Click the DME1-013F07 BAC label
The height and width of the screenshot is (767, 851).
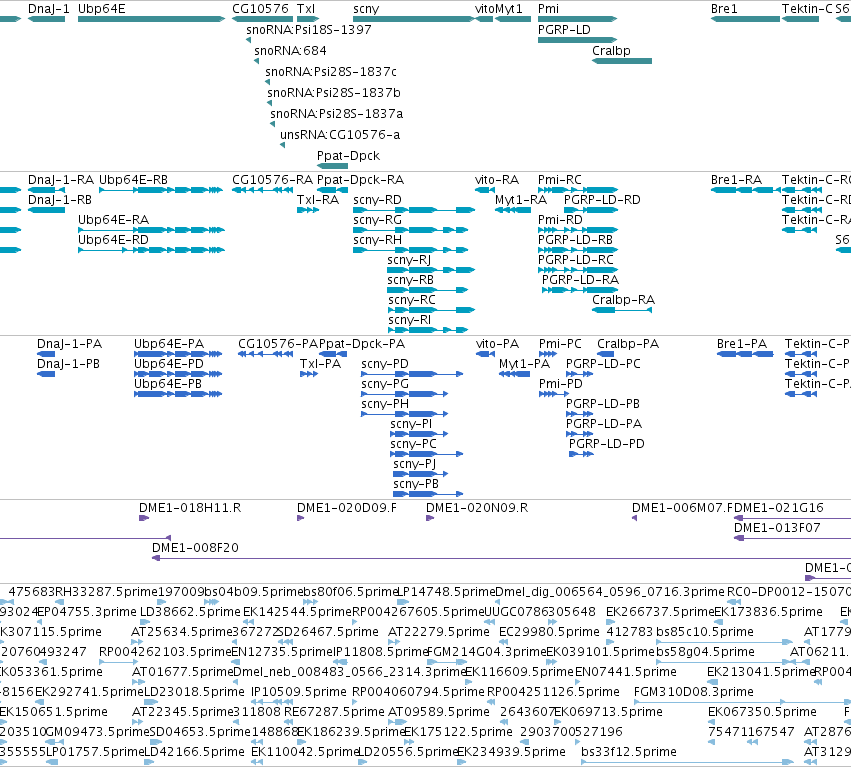[x=777, y=528]
